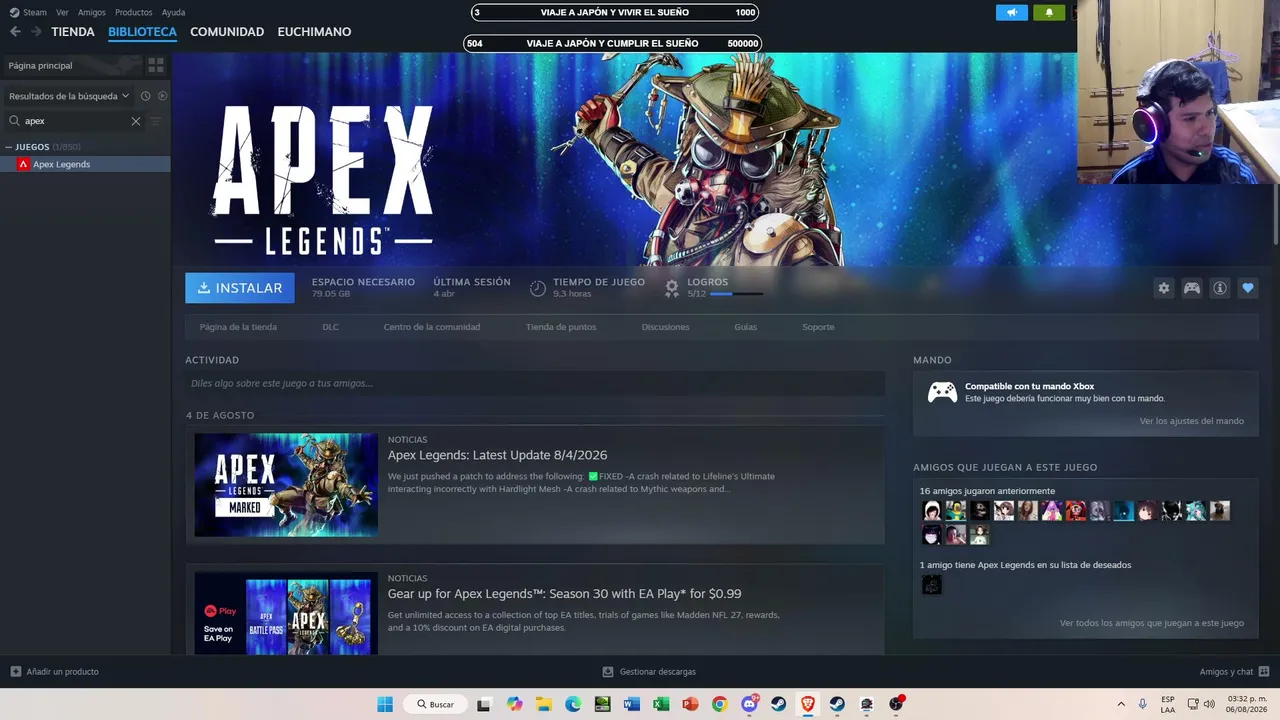Open Guías for Apex Legends
The image size is (1280, 720).
(746, 327)
